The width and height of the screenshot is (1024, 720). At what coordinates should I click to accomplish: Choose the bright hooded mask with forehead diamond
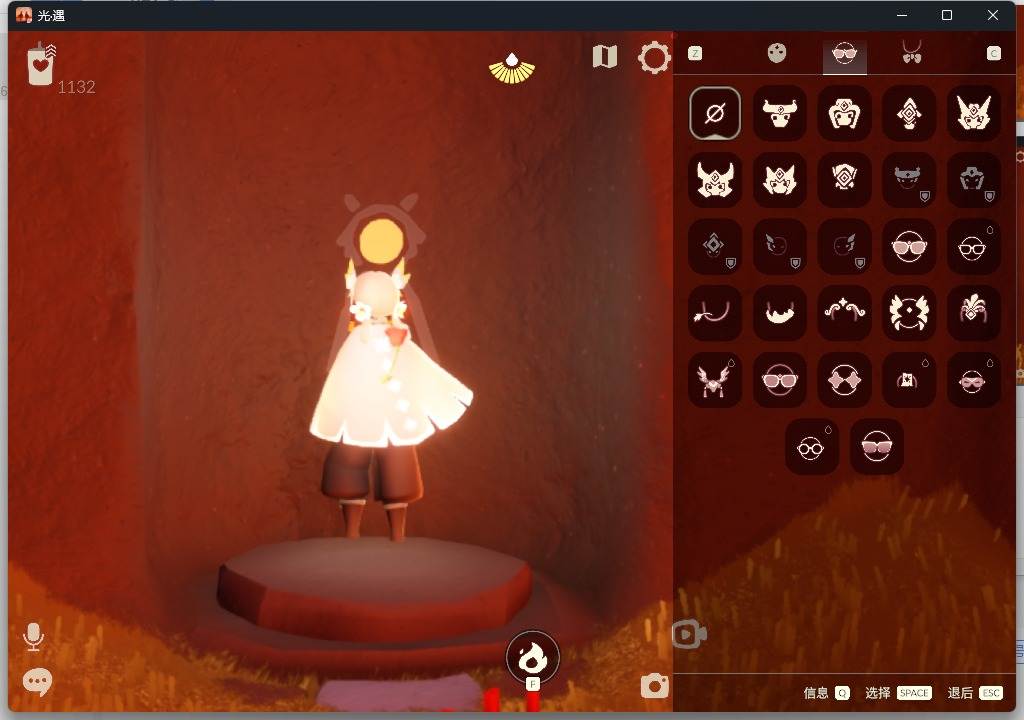pyautogui.click(x=844, y=113)
